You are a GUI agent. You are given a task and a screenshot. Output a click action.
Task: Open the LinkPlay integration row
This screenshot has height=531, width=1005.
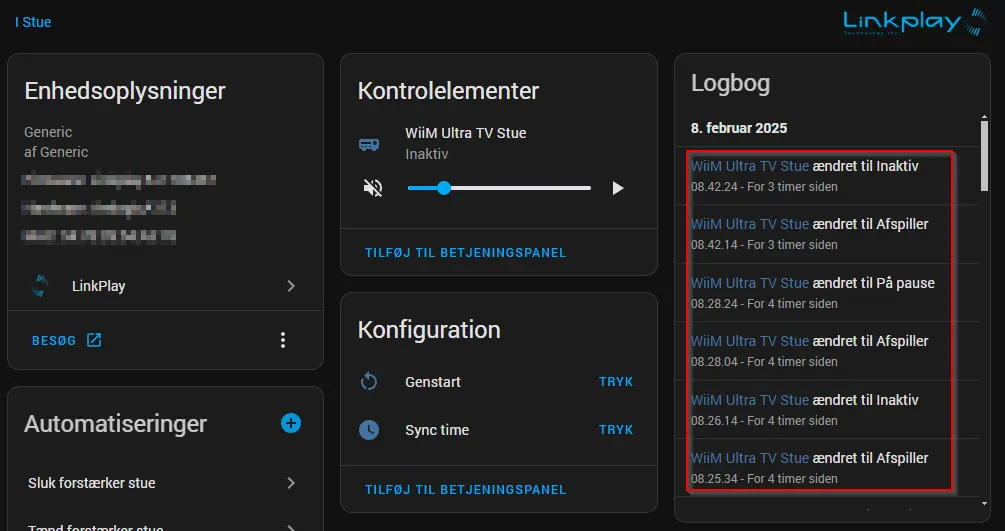tap(165, 286)
